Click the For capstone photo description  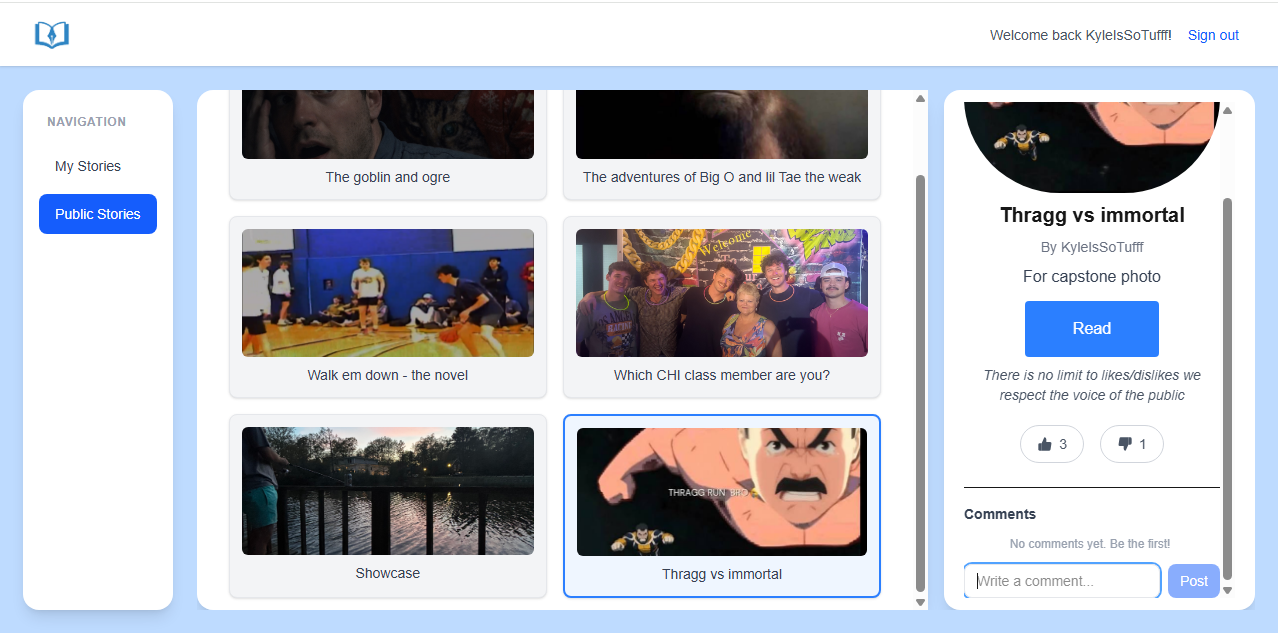[1092, 276]
